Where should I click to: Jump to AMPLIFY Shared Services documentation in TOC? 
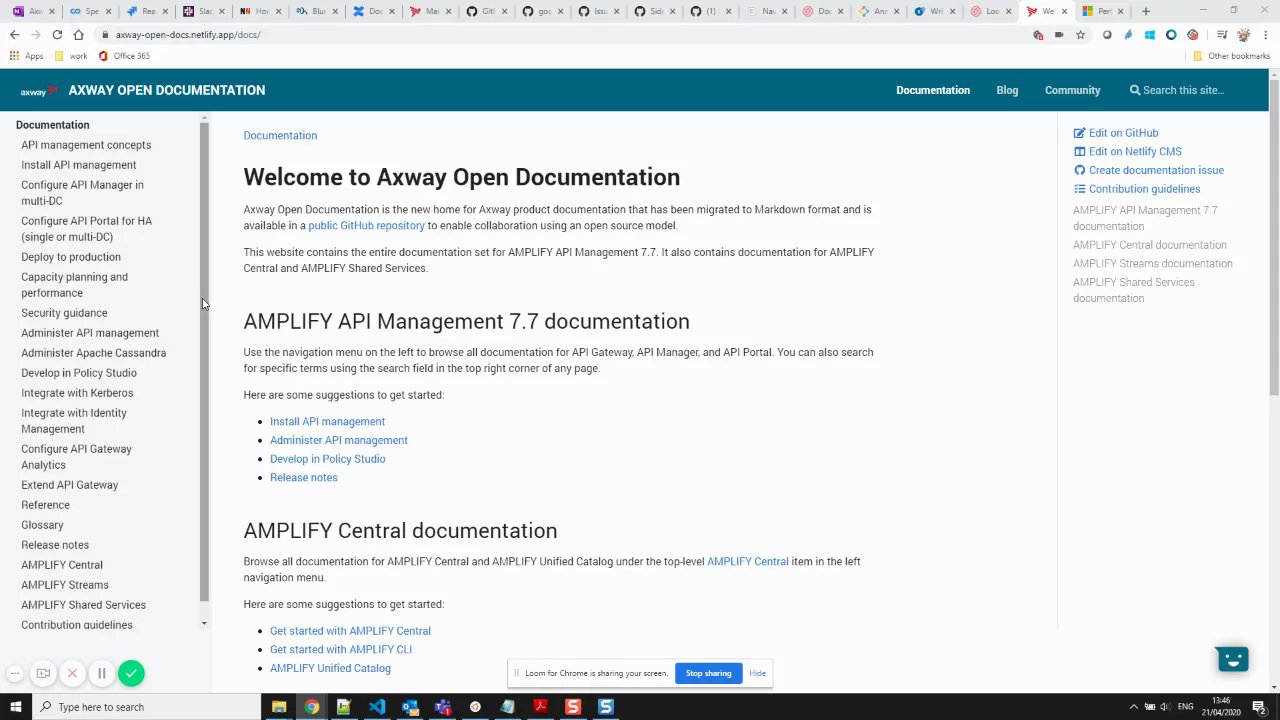(x=1133, y=290)
